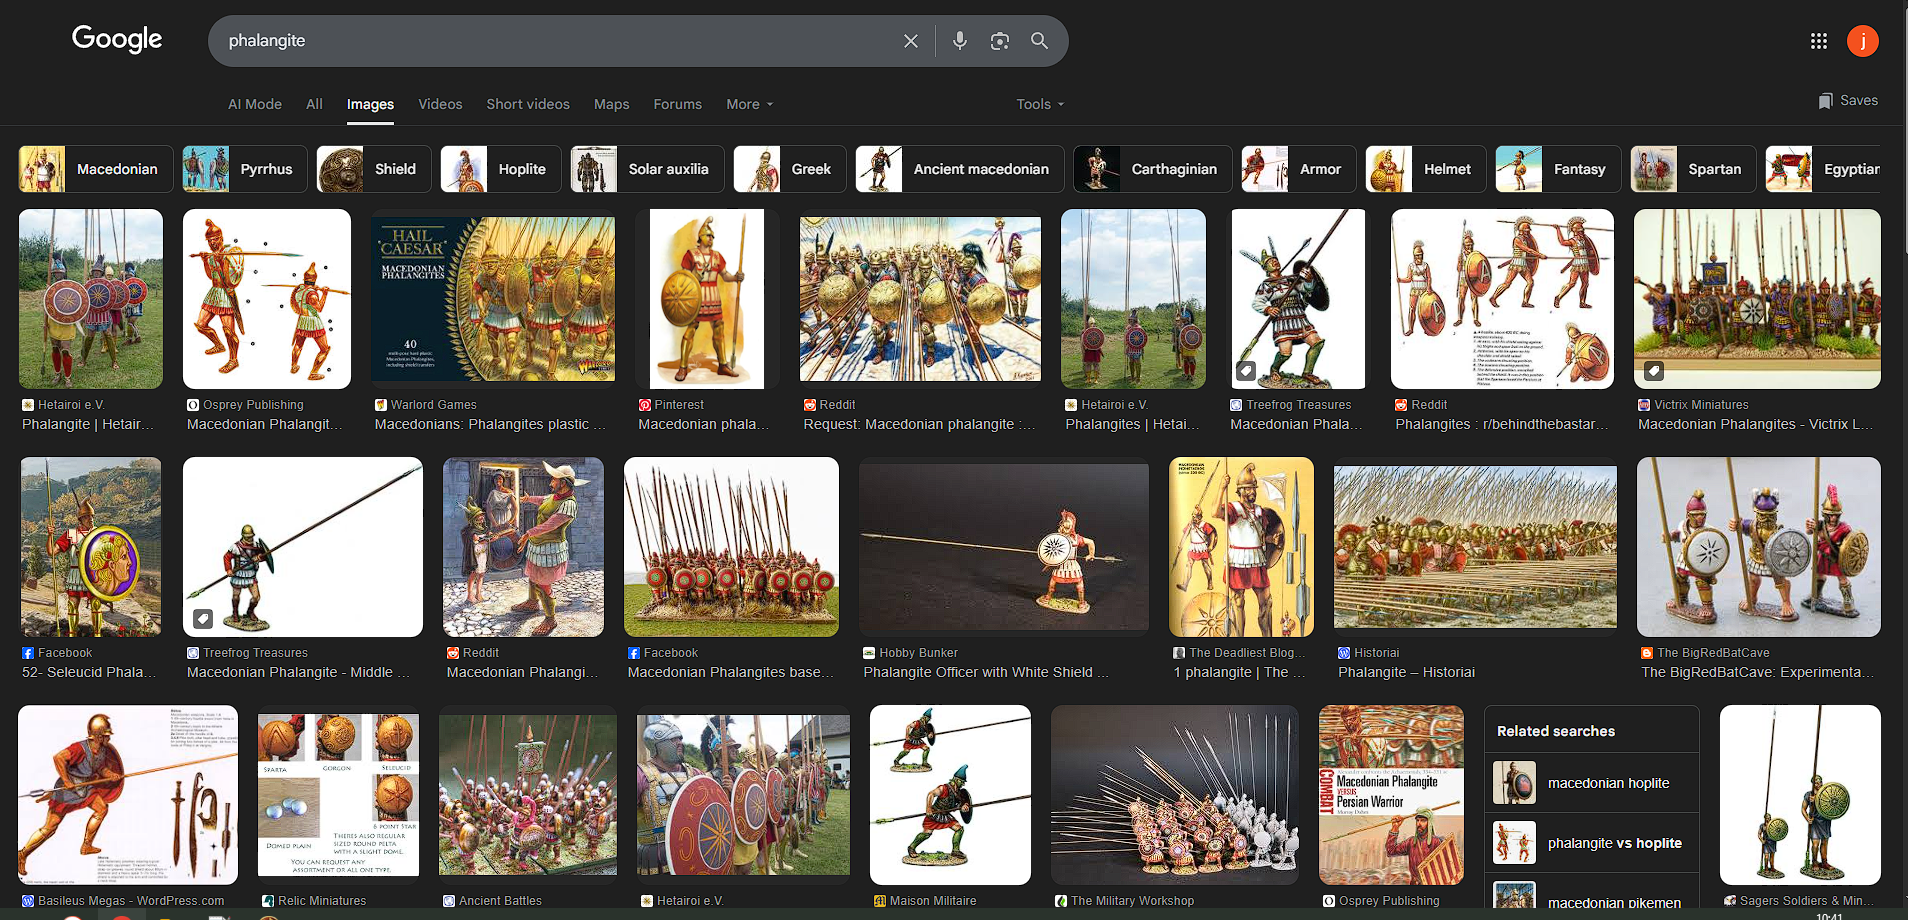Filter images by Macedonian chip

click(x=96, y=169)
